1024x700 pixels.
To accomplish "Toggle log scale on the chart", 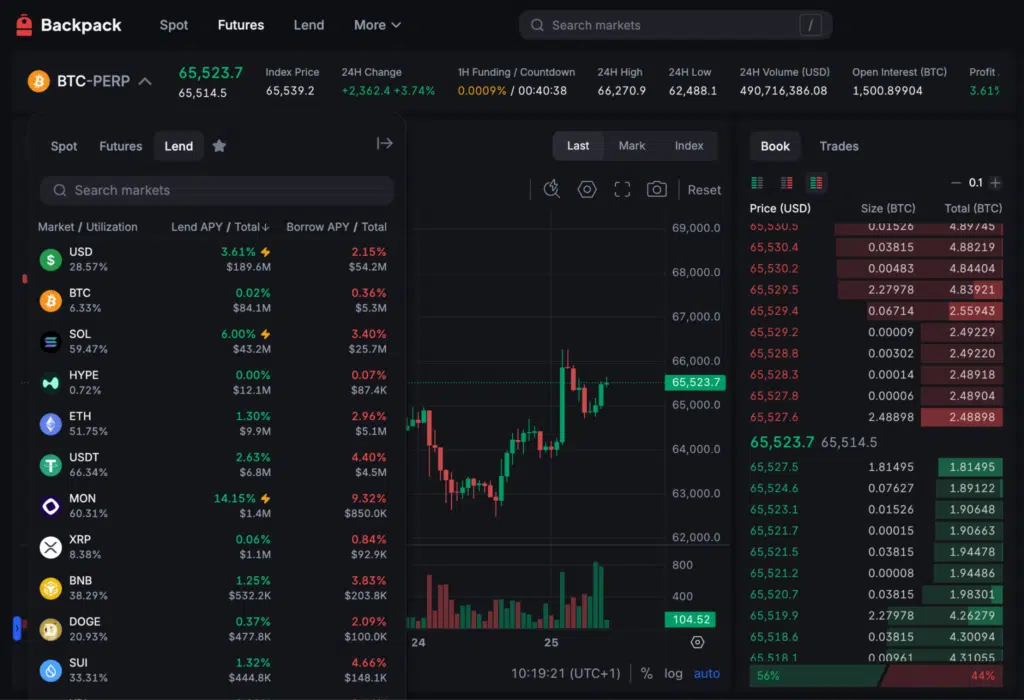I will click(674, 673).
